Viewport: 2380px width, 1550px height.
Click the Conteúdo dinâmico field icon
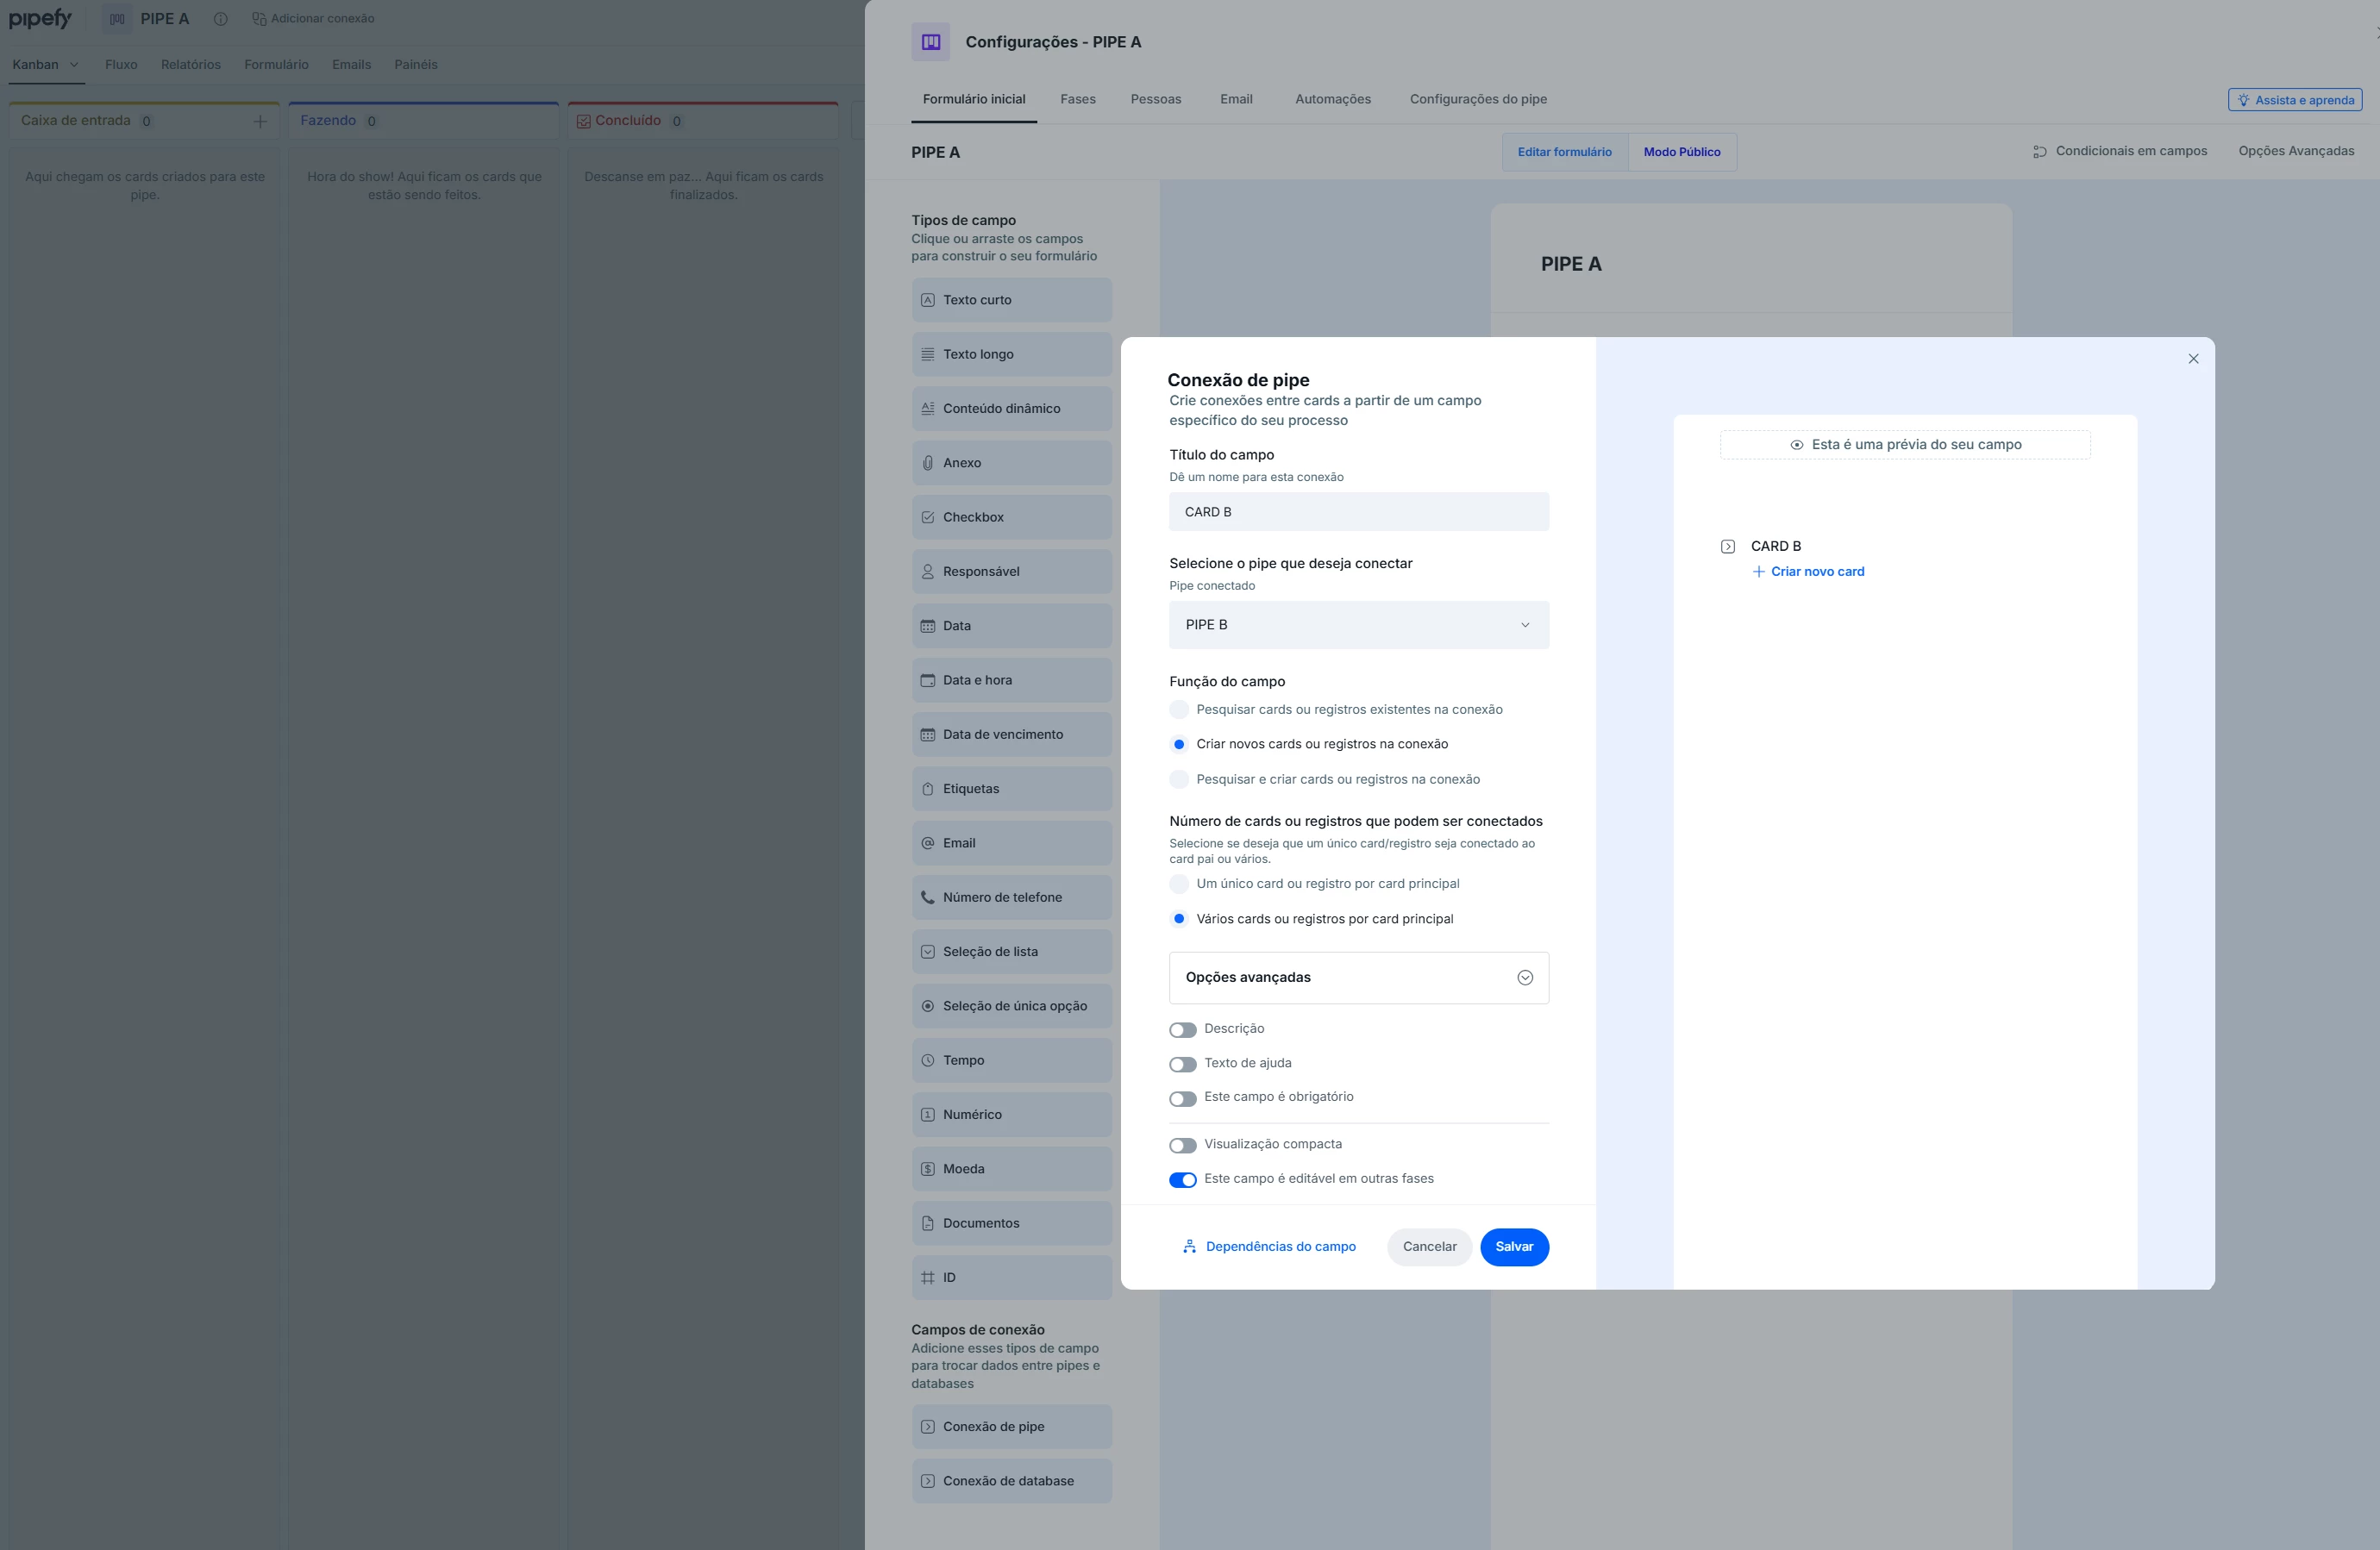tap(927, 408)
